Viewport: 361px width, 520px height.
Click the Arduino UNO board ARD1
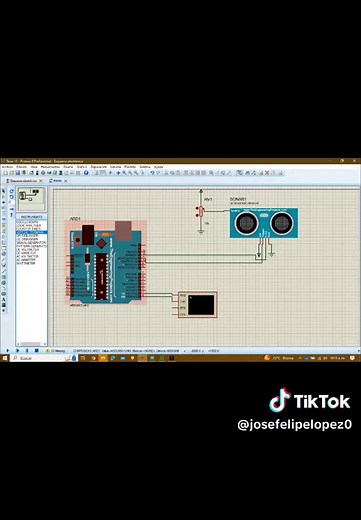pos(106,262)
